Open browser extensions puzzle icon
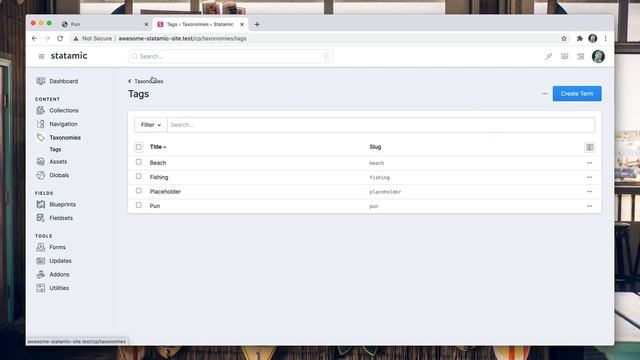Viewport: 640px width, 360px height. [x=580, y=38]
